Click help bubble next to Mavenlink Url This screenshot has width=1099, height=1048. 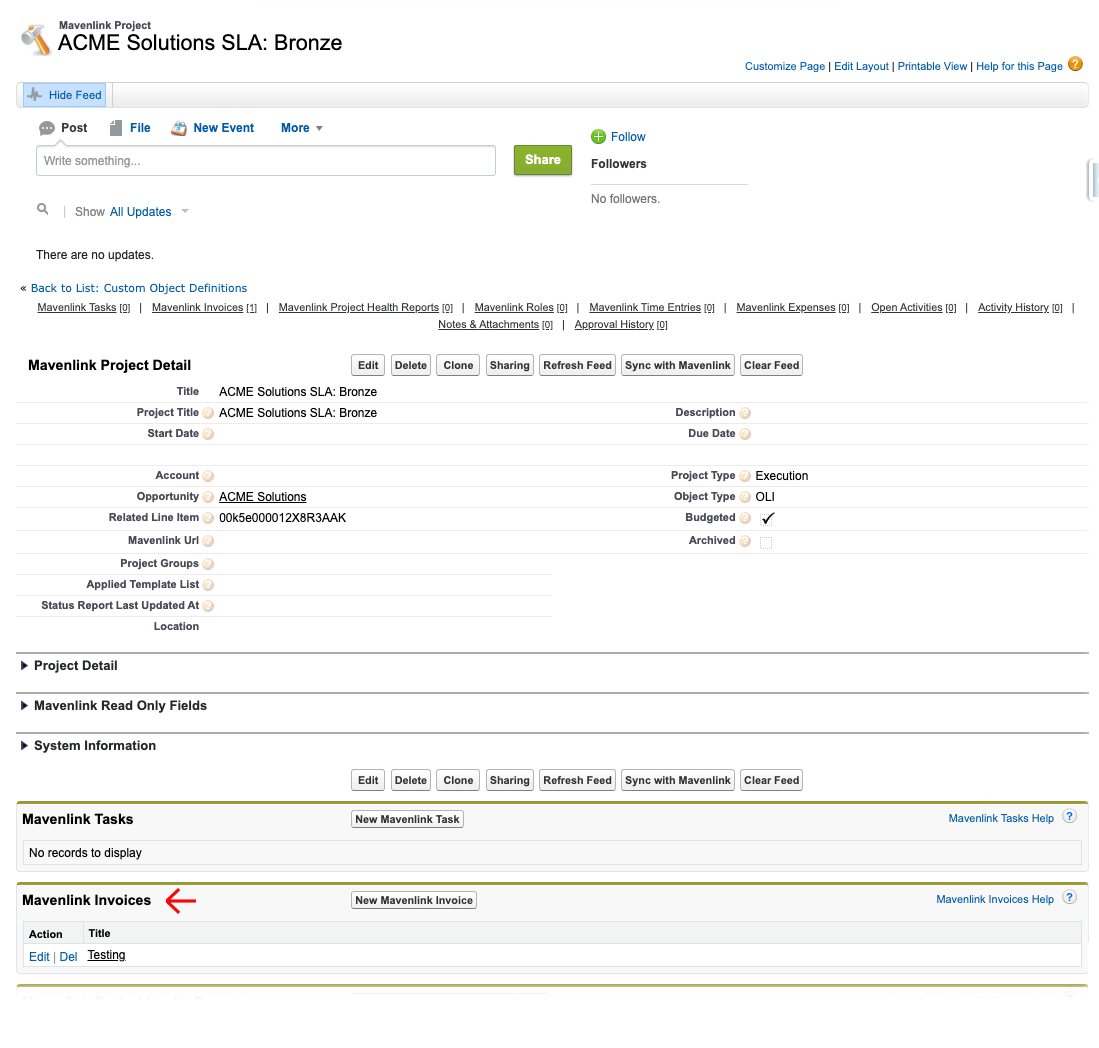click(x=208, y=541)
